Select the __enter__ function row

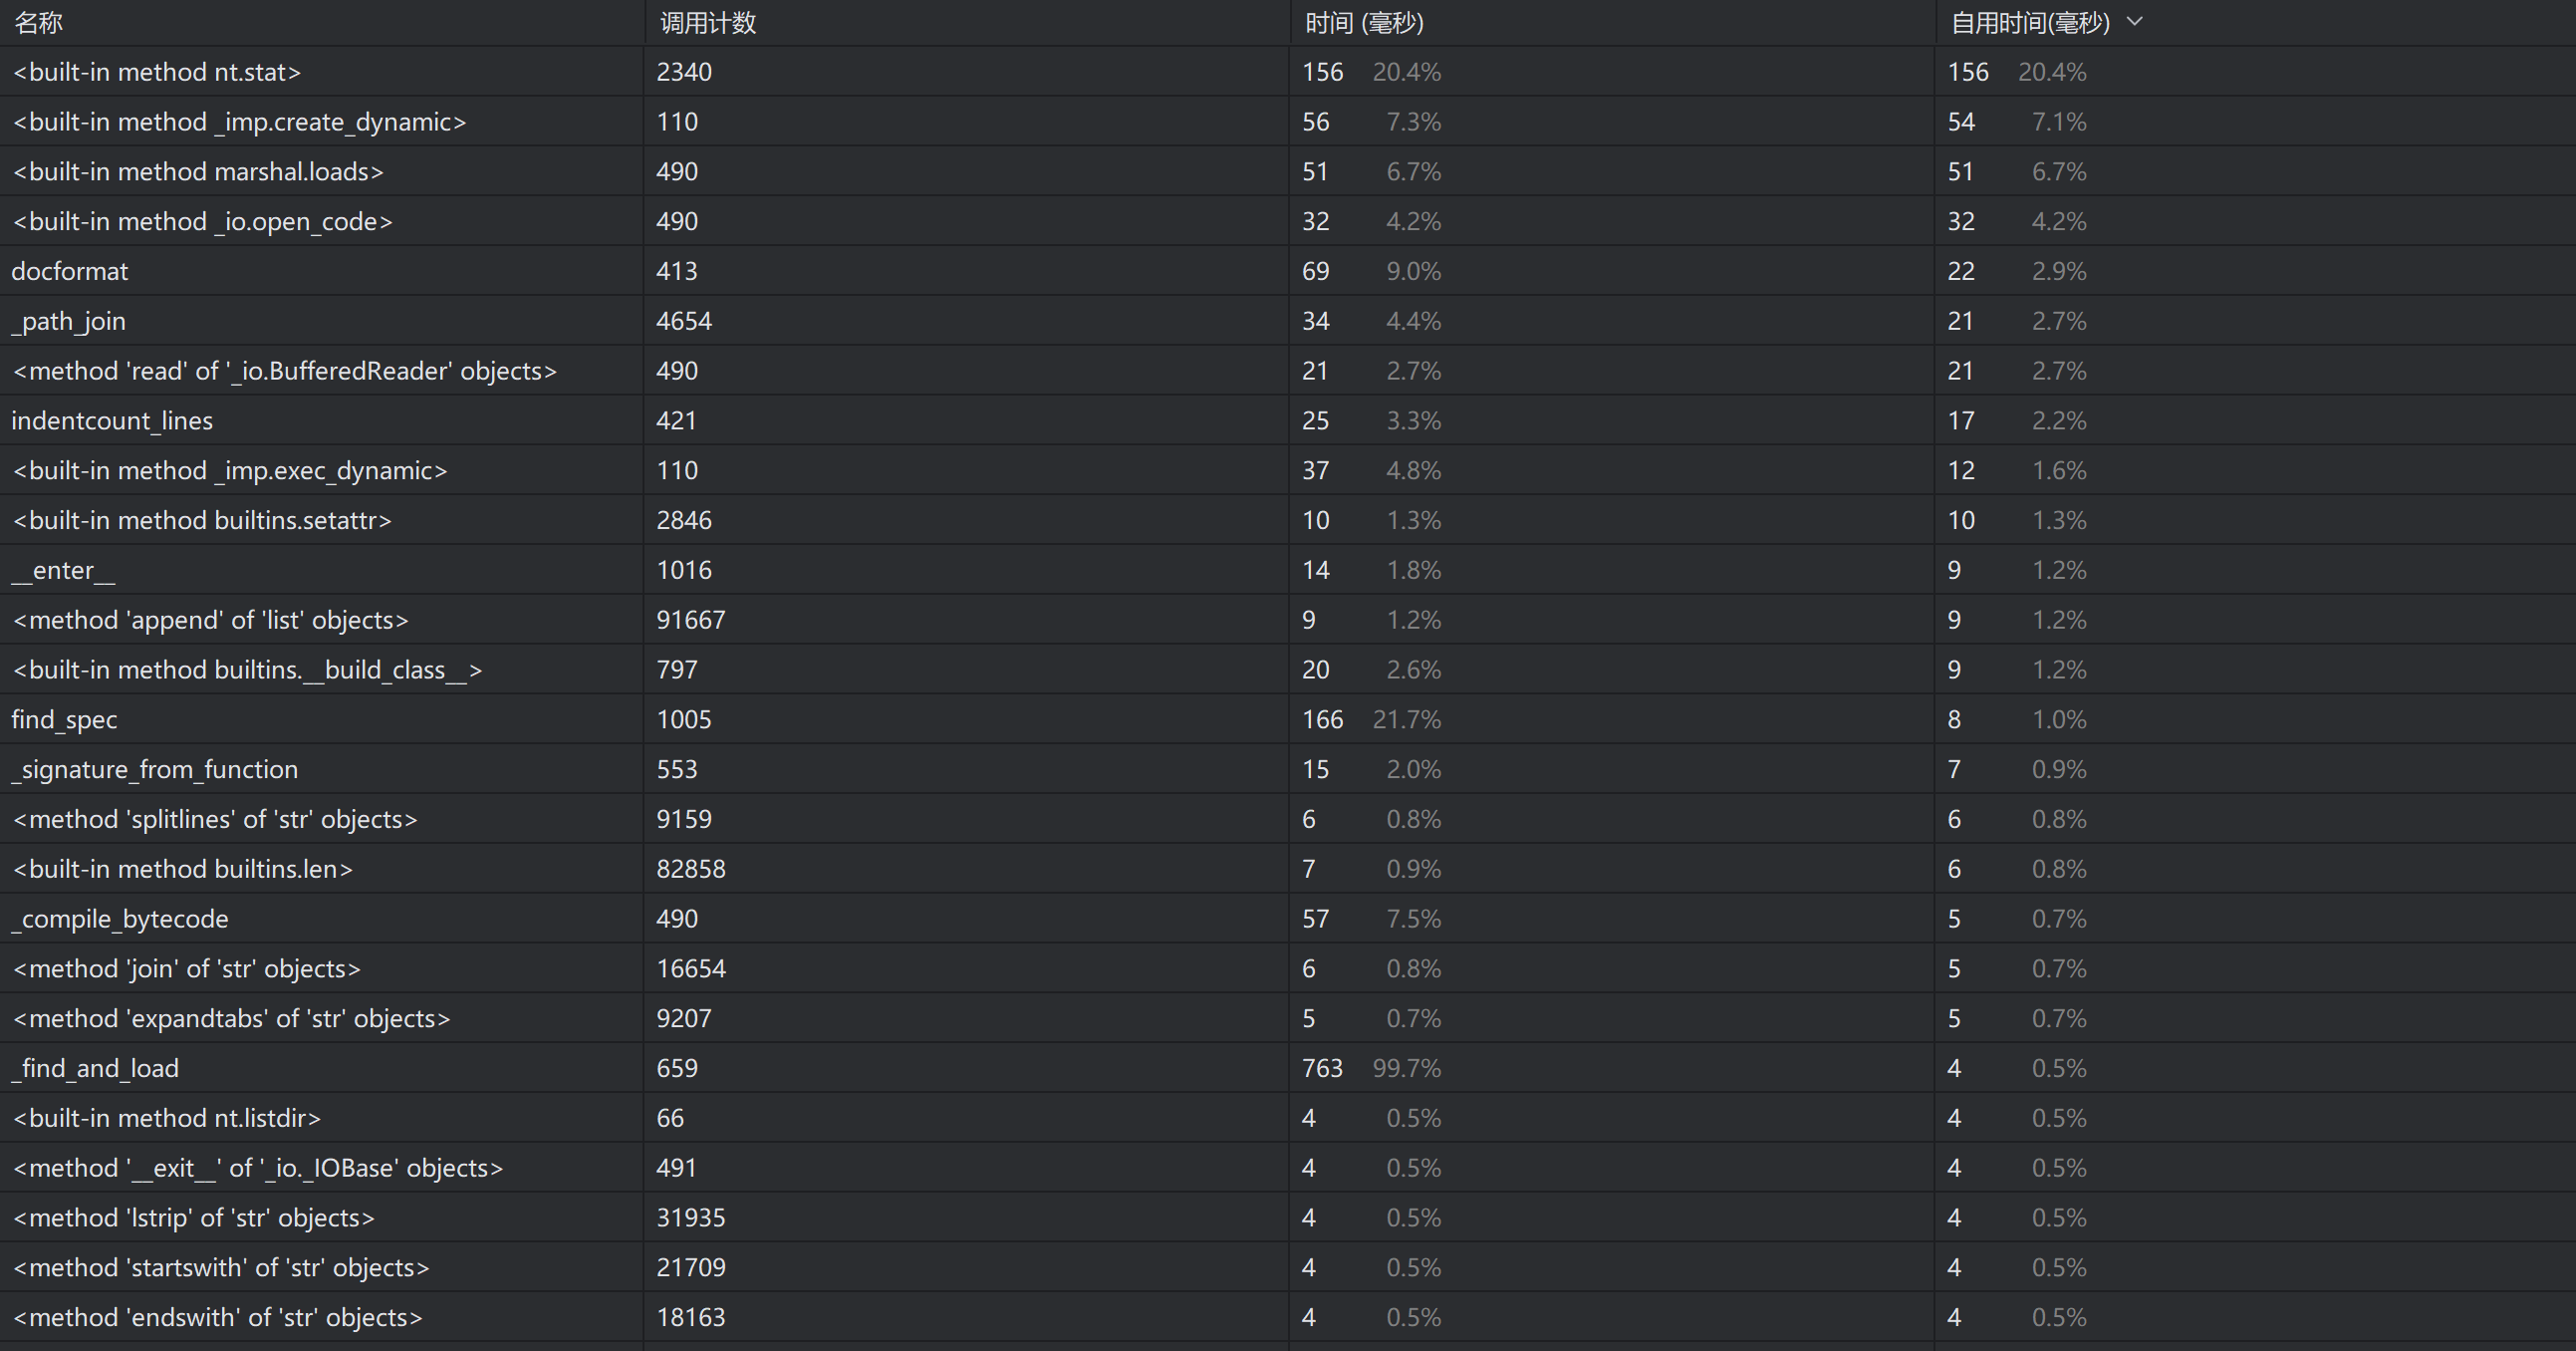63,570
